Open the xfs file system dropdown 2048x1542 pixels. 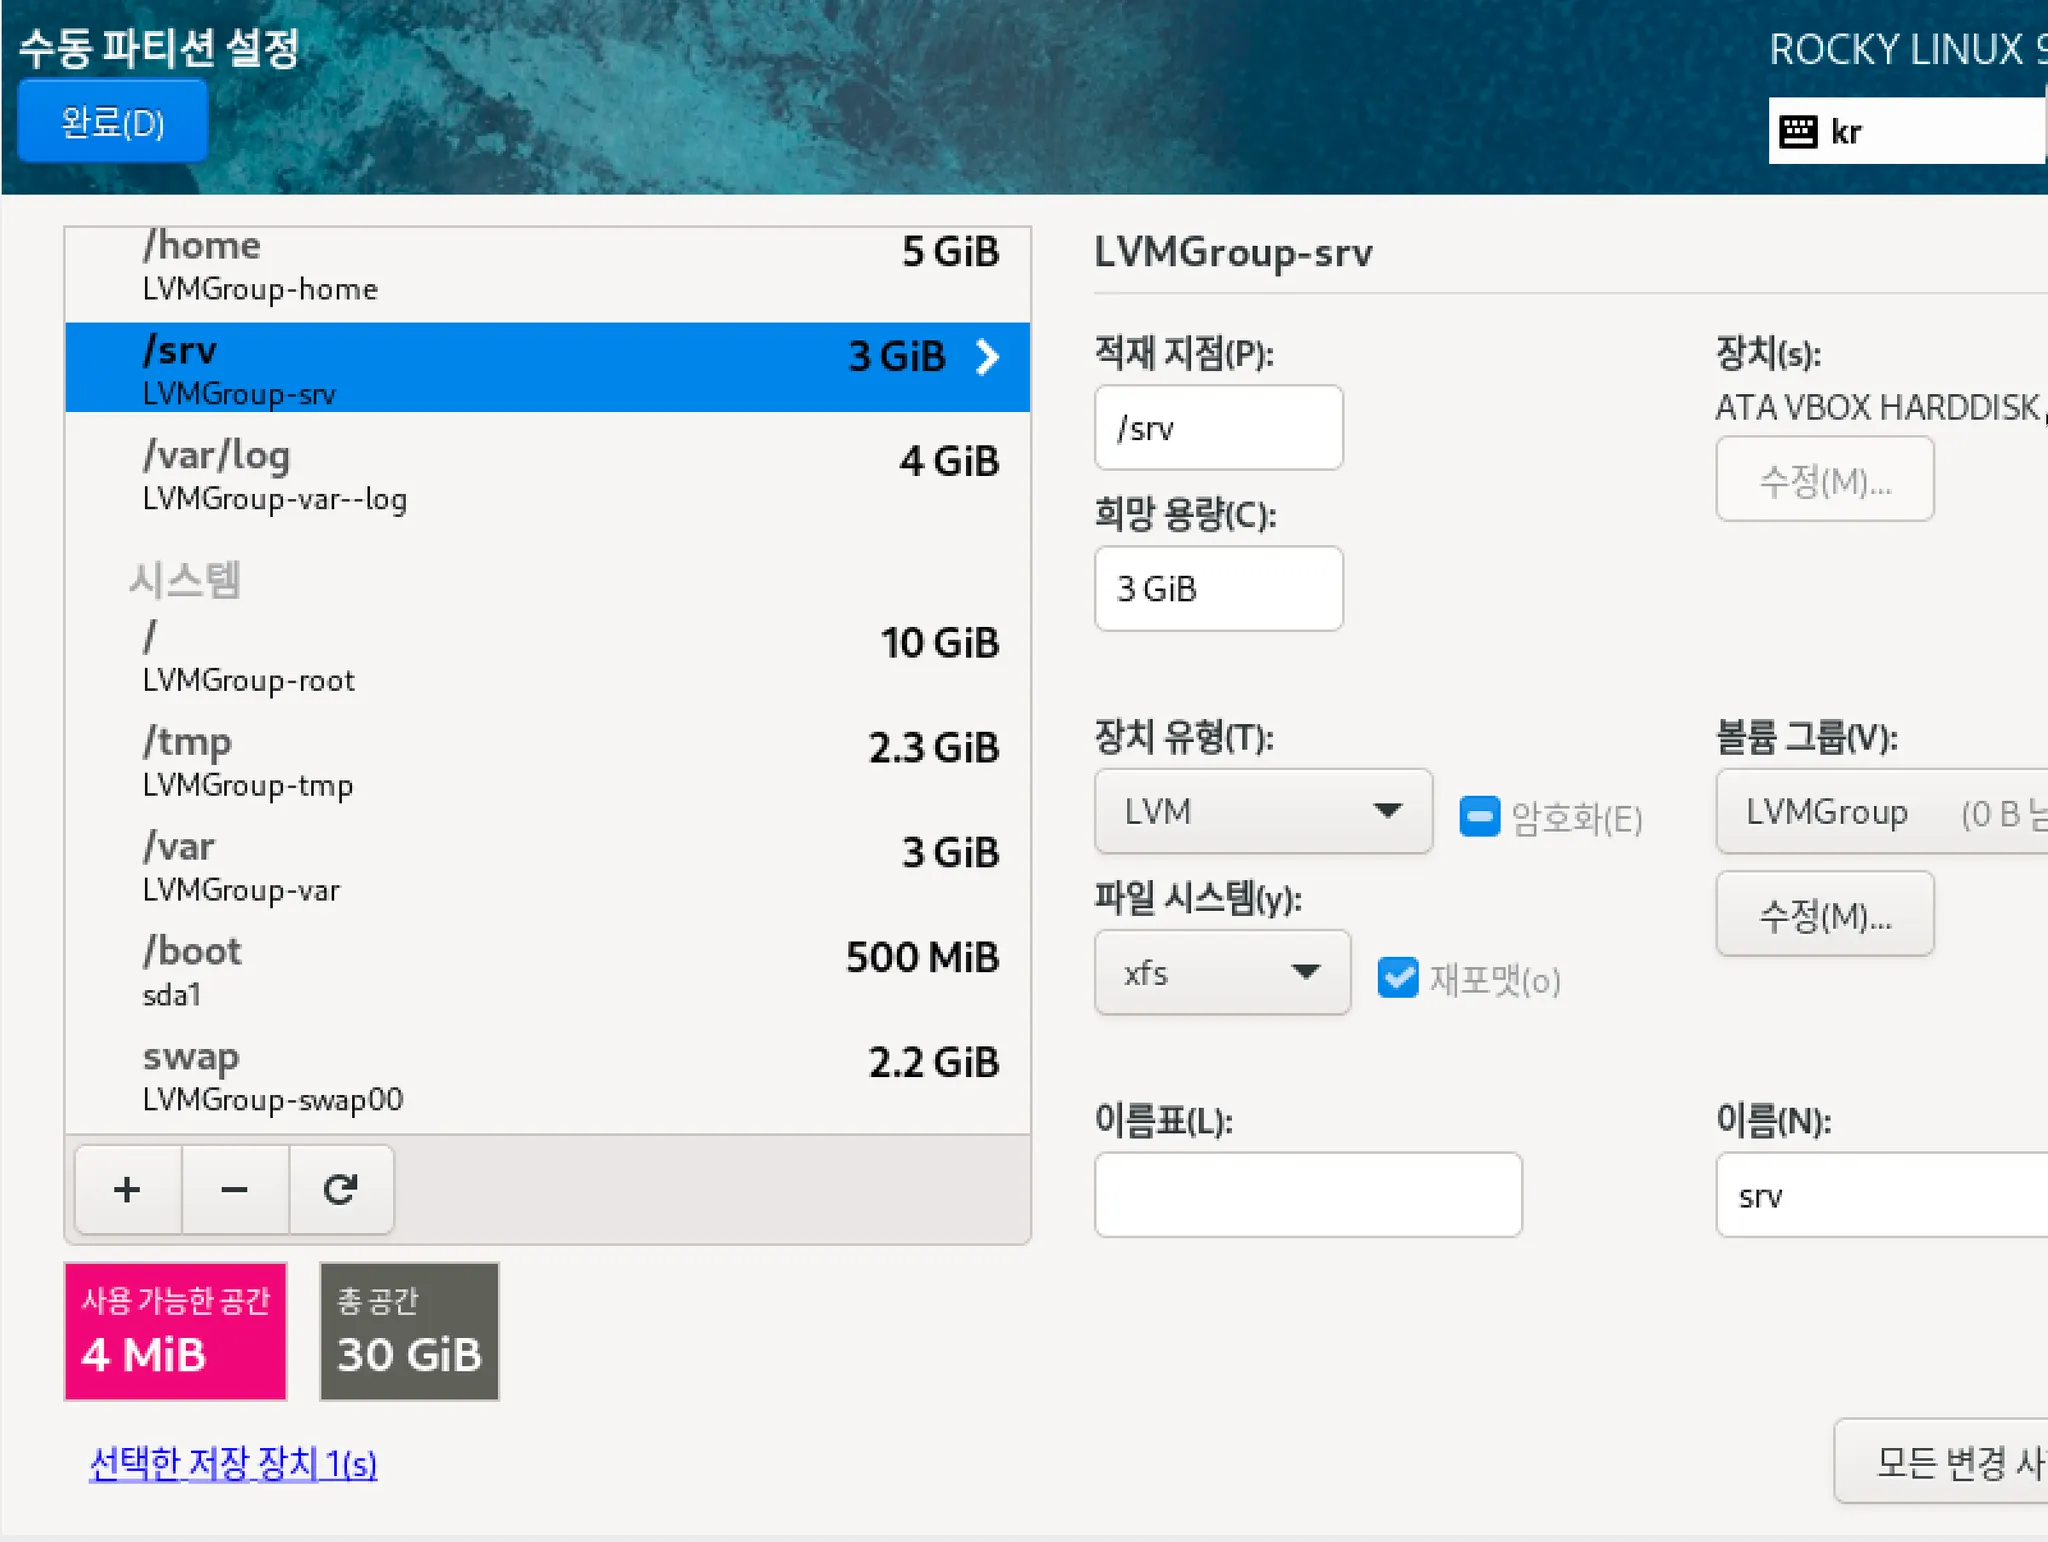tap(1221, 972)
